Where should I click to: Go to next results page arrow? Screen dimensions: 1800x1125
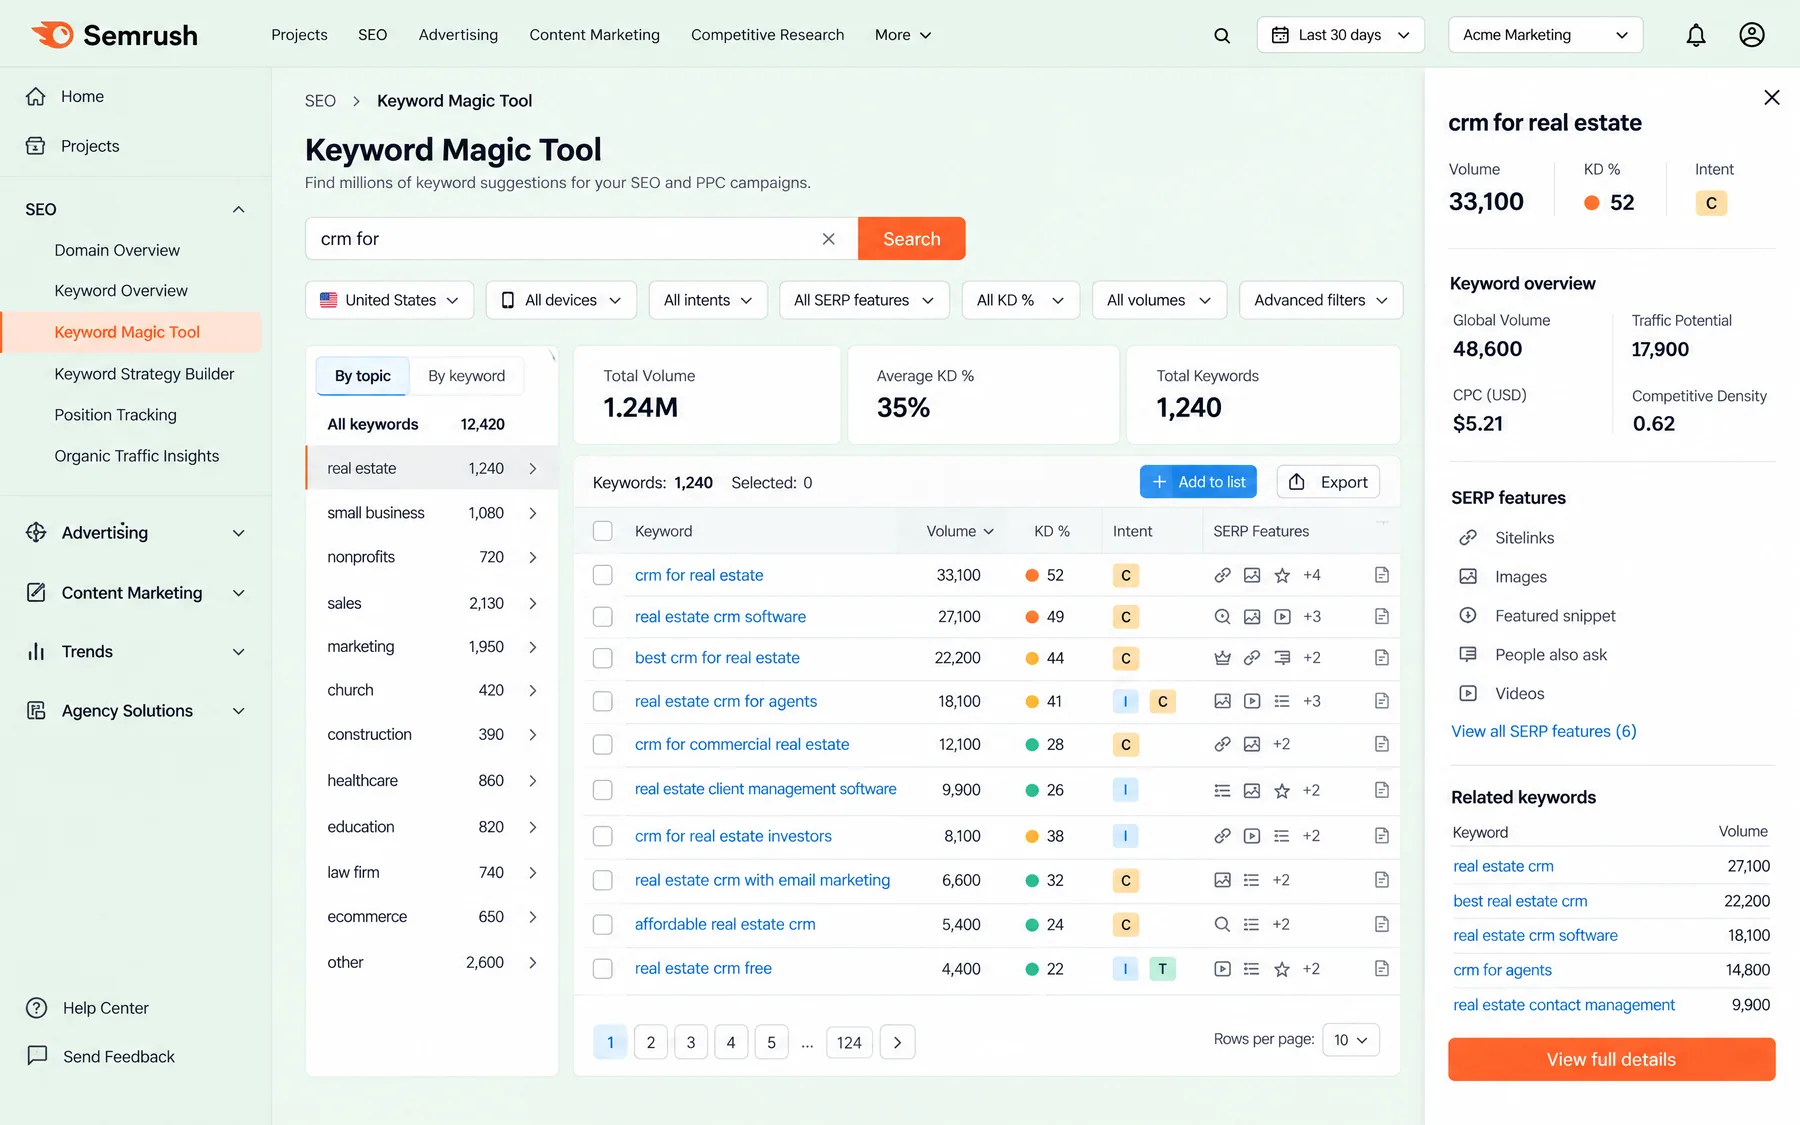[897, 1042]
